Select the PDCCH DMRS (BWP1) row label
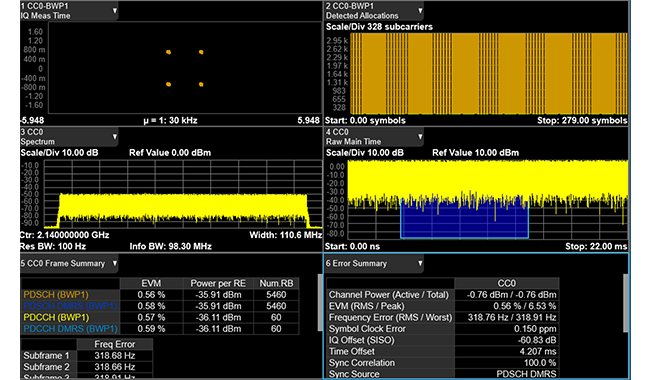Viewport: 650px width, 380px height. (70, 329)
